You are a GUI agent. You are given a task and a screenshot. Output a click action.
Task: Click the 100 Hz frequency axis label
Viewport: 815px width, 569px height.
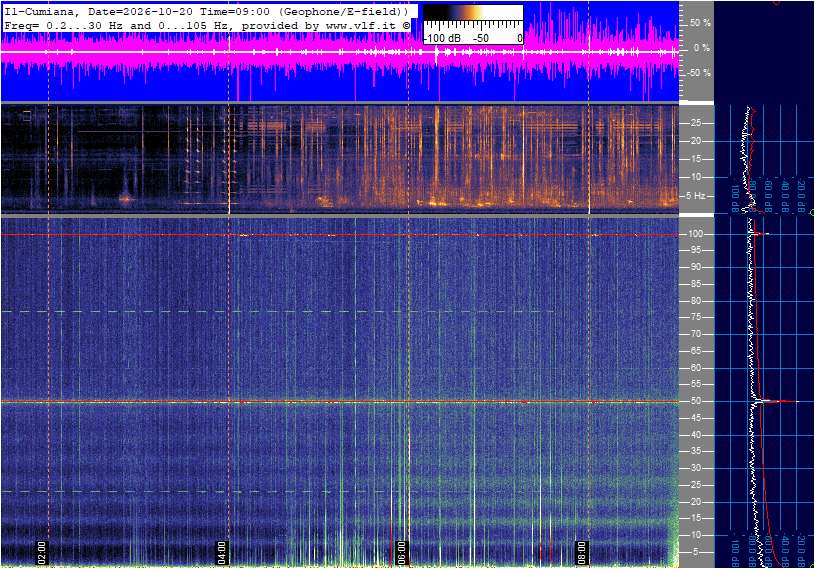pyautogui.click(x=695, y=234)
